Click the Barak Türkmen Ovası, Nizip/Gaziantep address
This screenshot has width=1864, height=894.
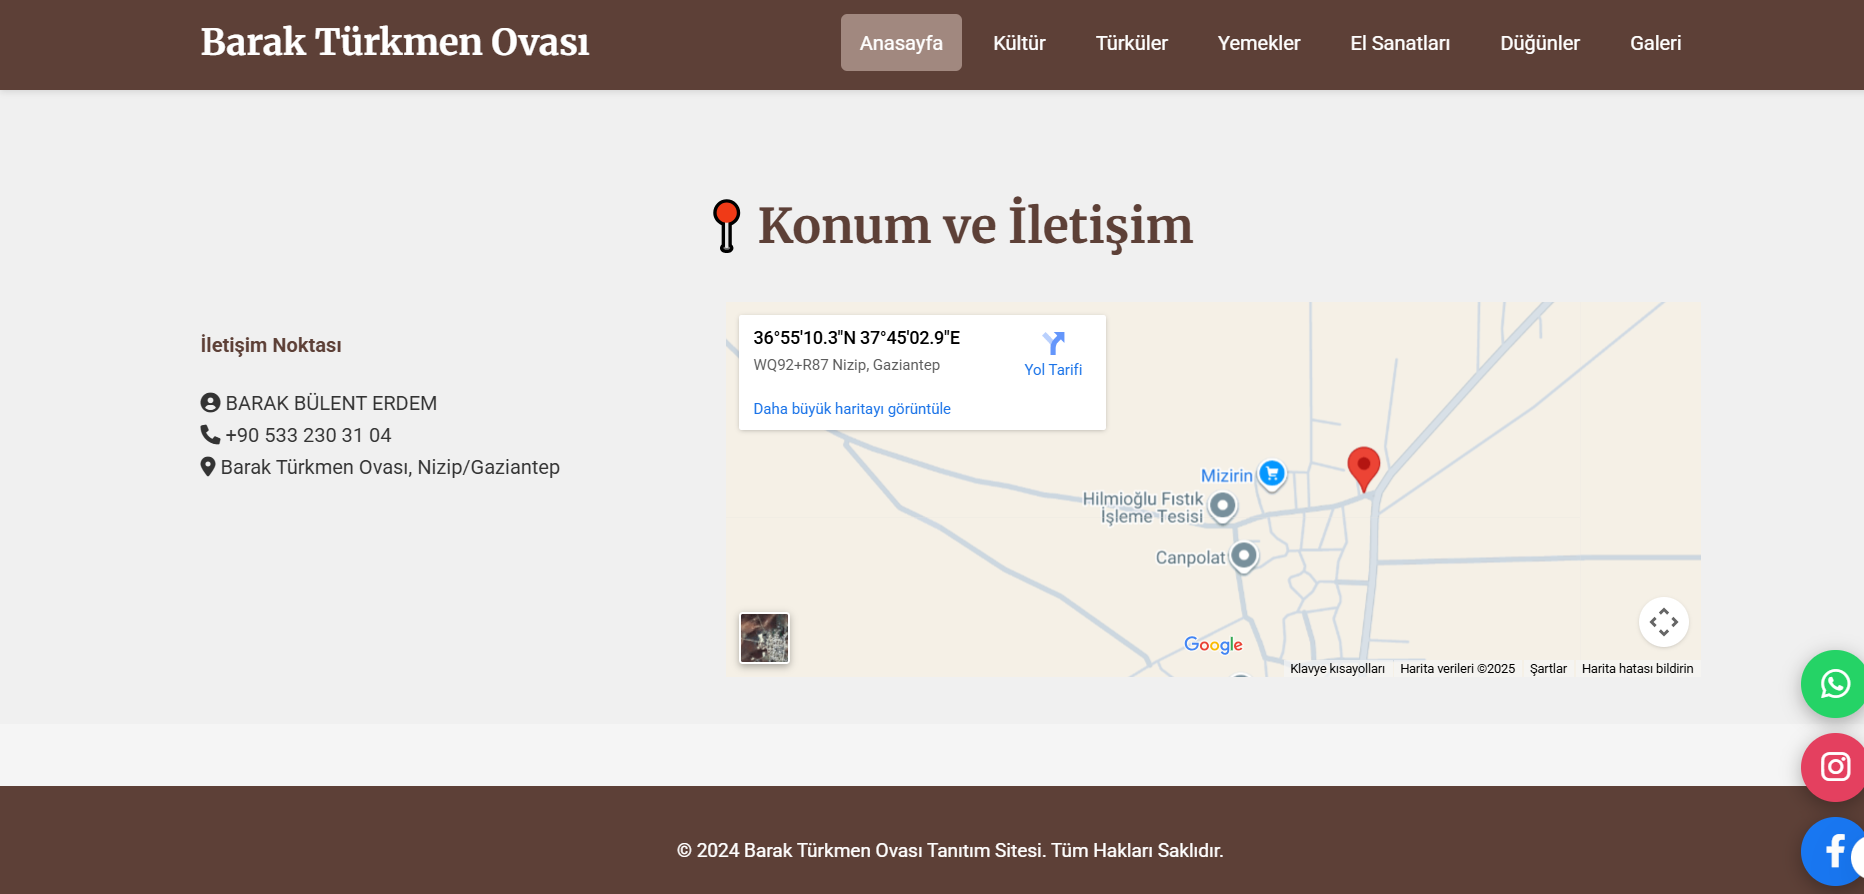click(390, 467)
